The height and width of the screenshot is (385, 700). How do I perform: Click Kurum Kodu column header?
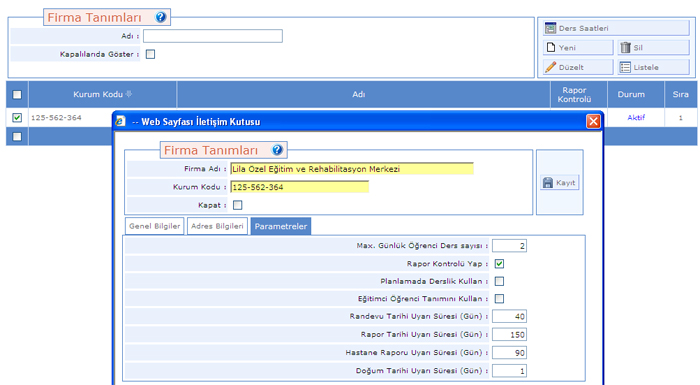tap(102, 94)
